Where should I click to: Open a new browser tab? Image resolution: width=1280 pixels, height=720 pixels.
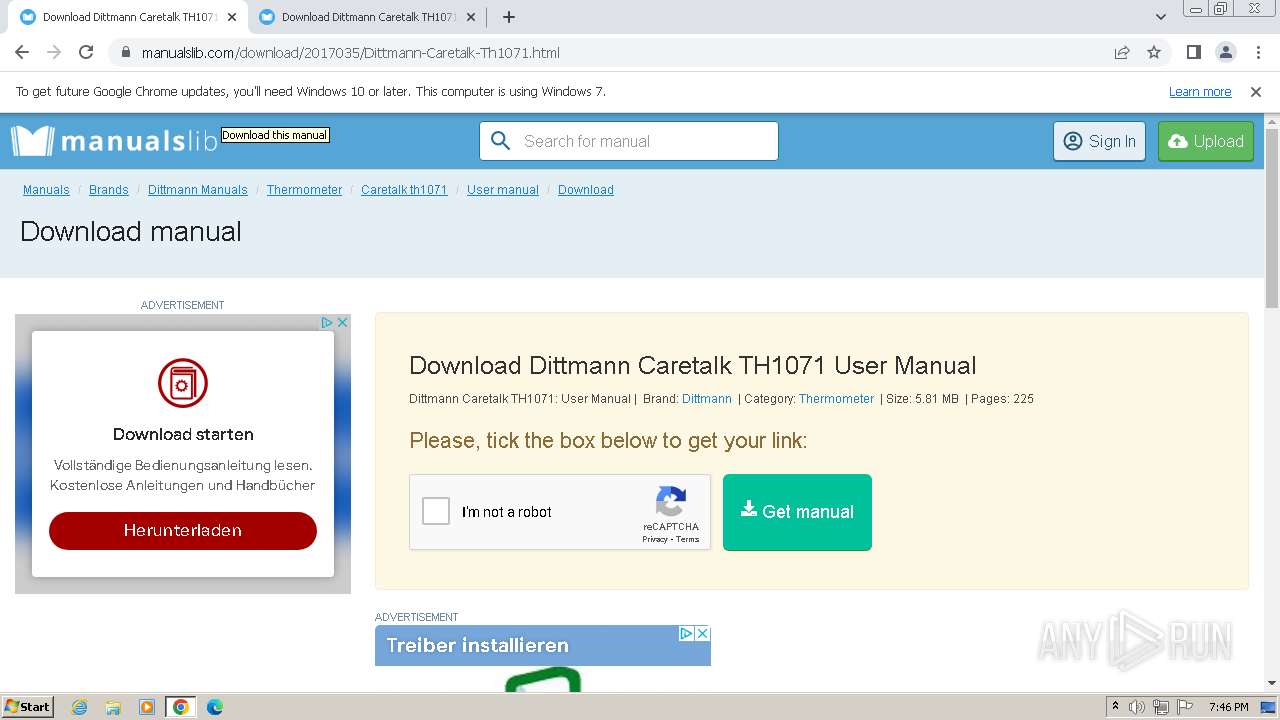[509, 17]
